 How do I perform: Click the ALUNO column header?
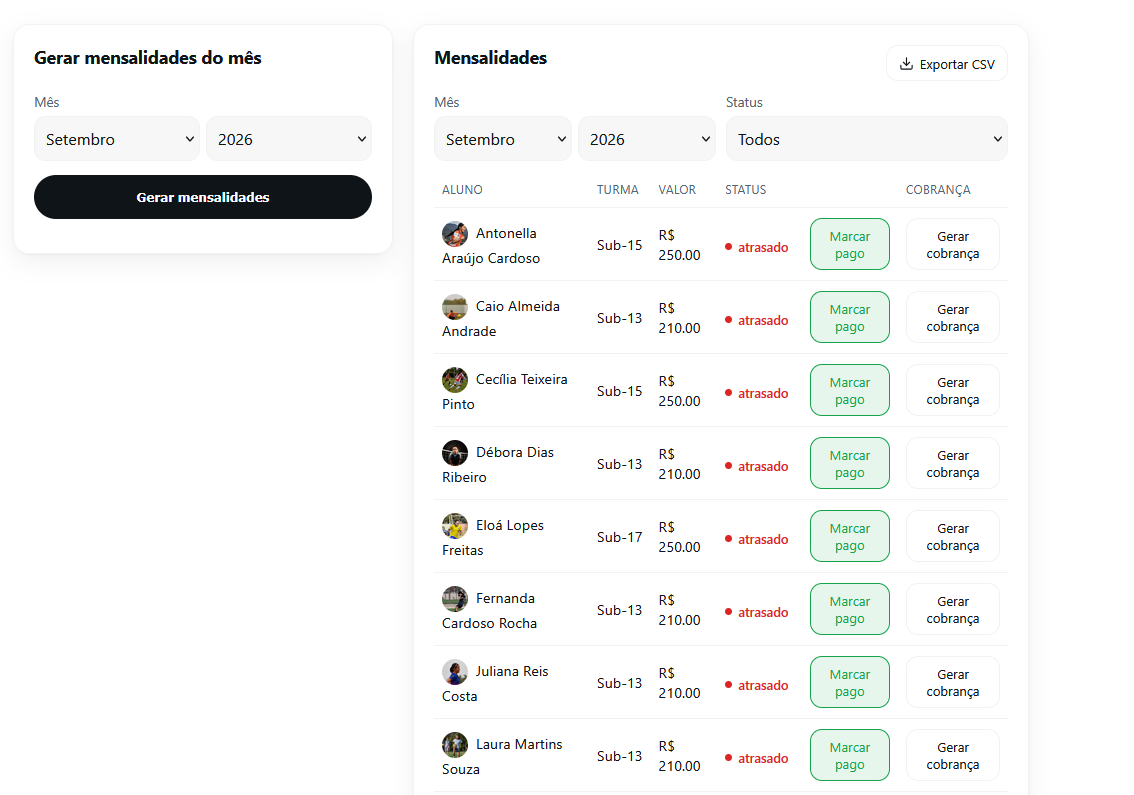(x=462, y=190)
